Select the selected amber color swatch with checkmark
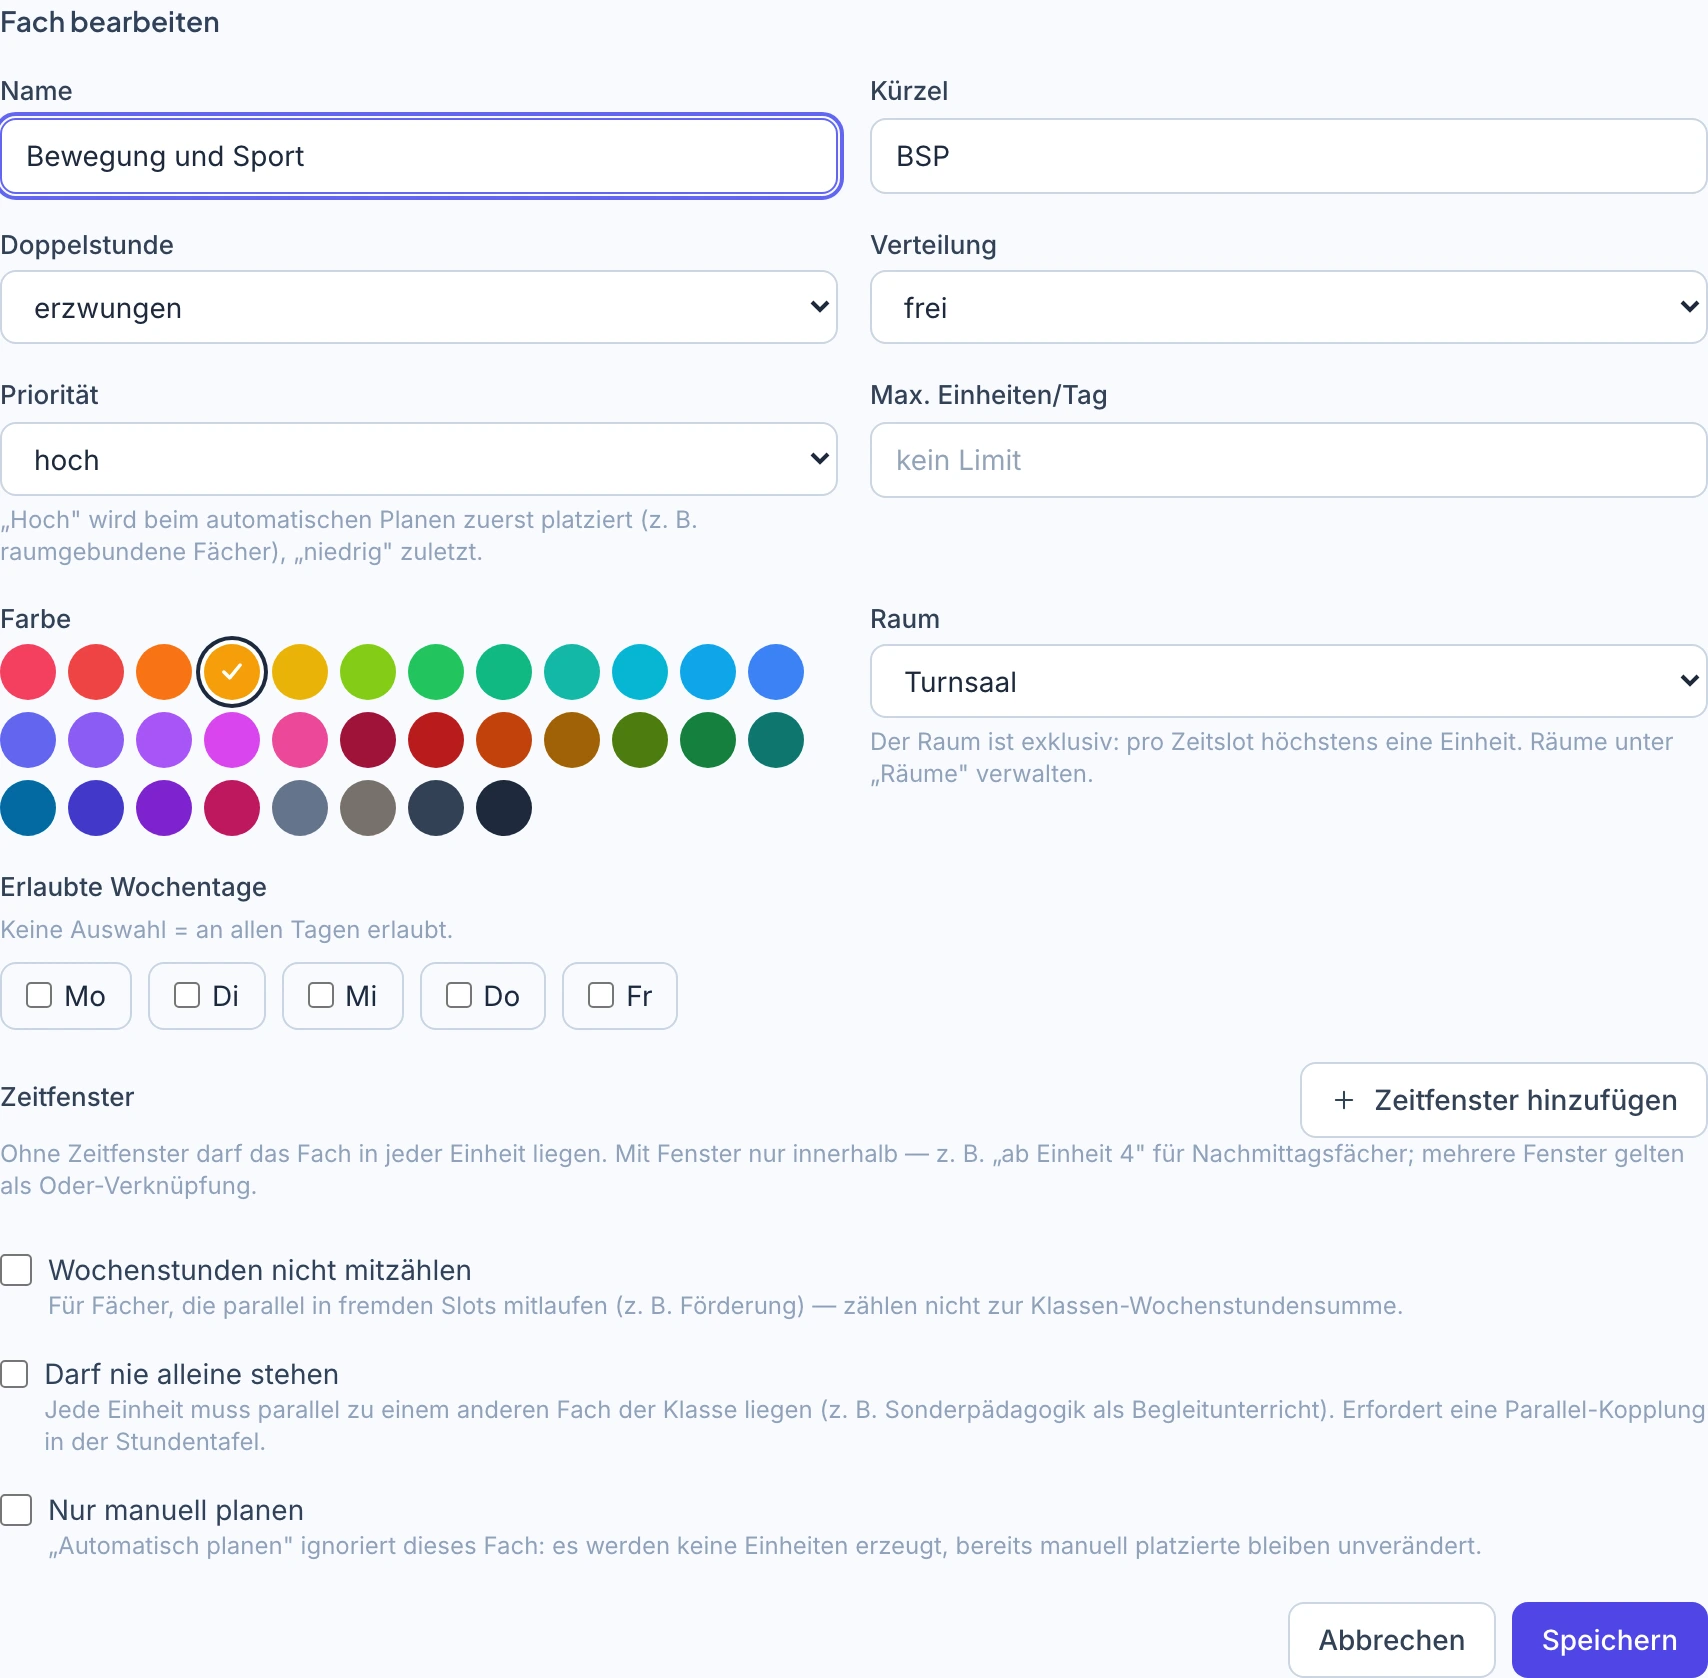Image resolution: width=1708 pixels, height=1678 pixels. (232, 672)
